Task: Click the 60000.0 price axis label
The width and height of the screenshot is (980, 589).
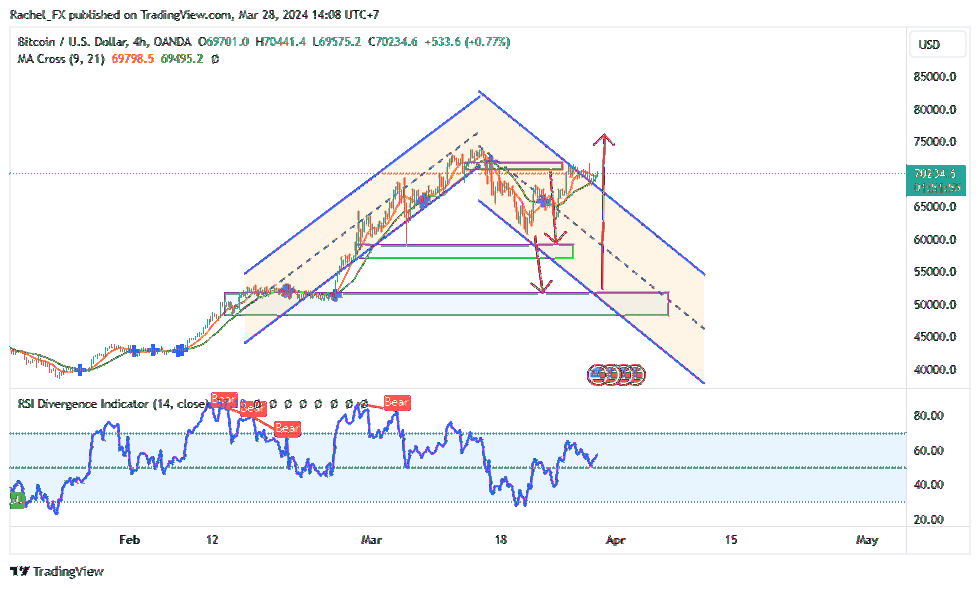Action: pyautogui.click(x=934, y=239)
